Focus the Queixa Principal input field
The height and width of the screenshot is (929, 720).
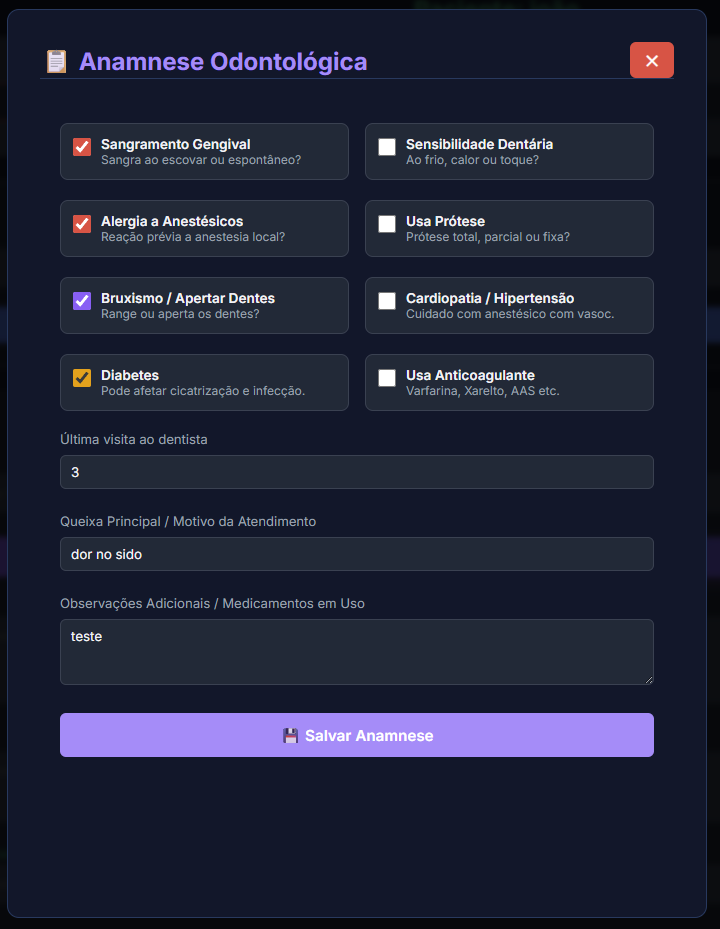click(x=357, y=554)
